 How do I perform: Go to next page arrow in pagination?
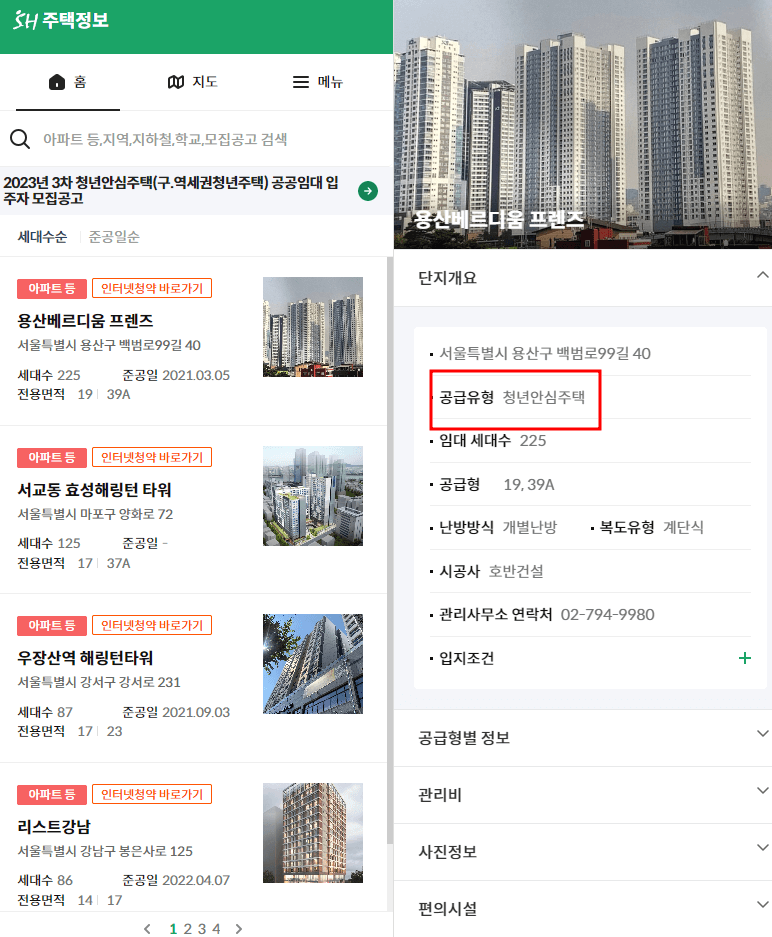tap(238, 929)
